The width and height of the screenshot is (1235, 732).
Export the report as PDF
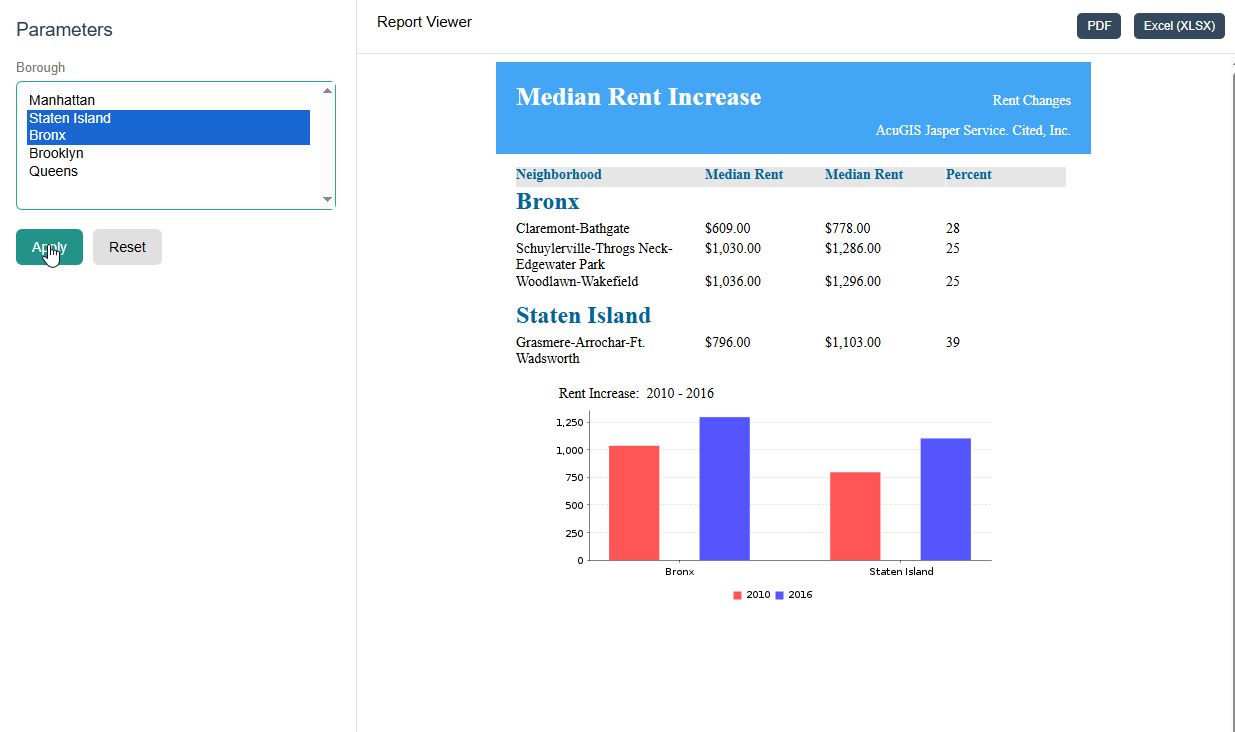coord(1099,26)
